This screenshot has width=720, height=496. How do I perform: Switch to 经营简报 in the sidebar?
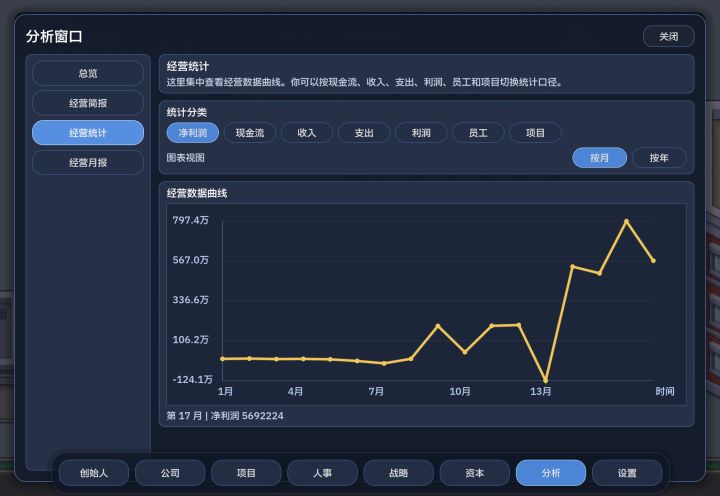88,103
